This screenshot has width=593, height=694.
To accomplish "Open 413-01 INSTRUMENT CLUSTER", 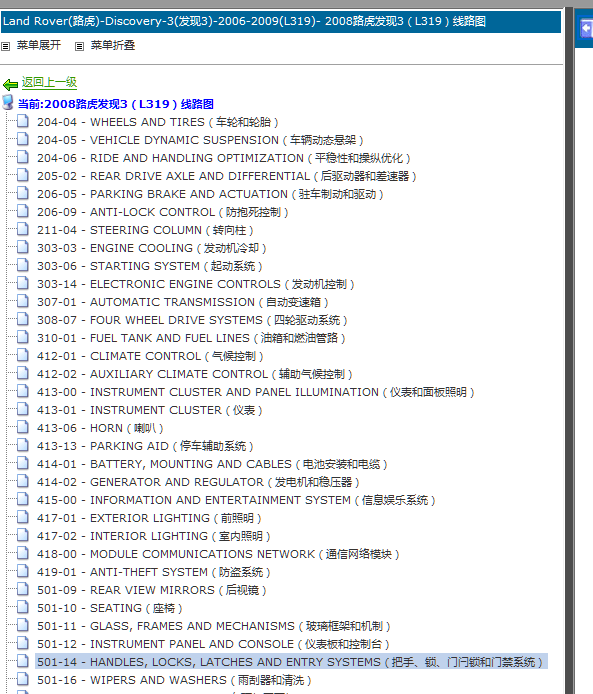I will pos(150,410).
